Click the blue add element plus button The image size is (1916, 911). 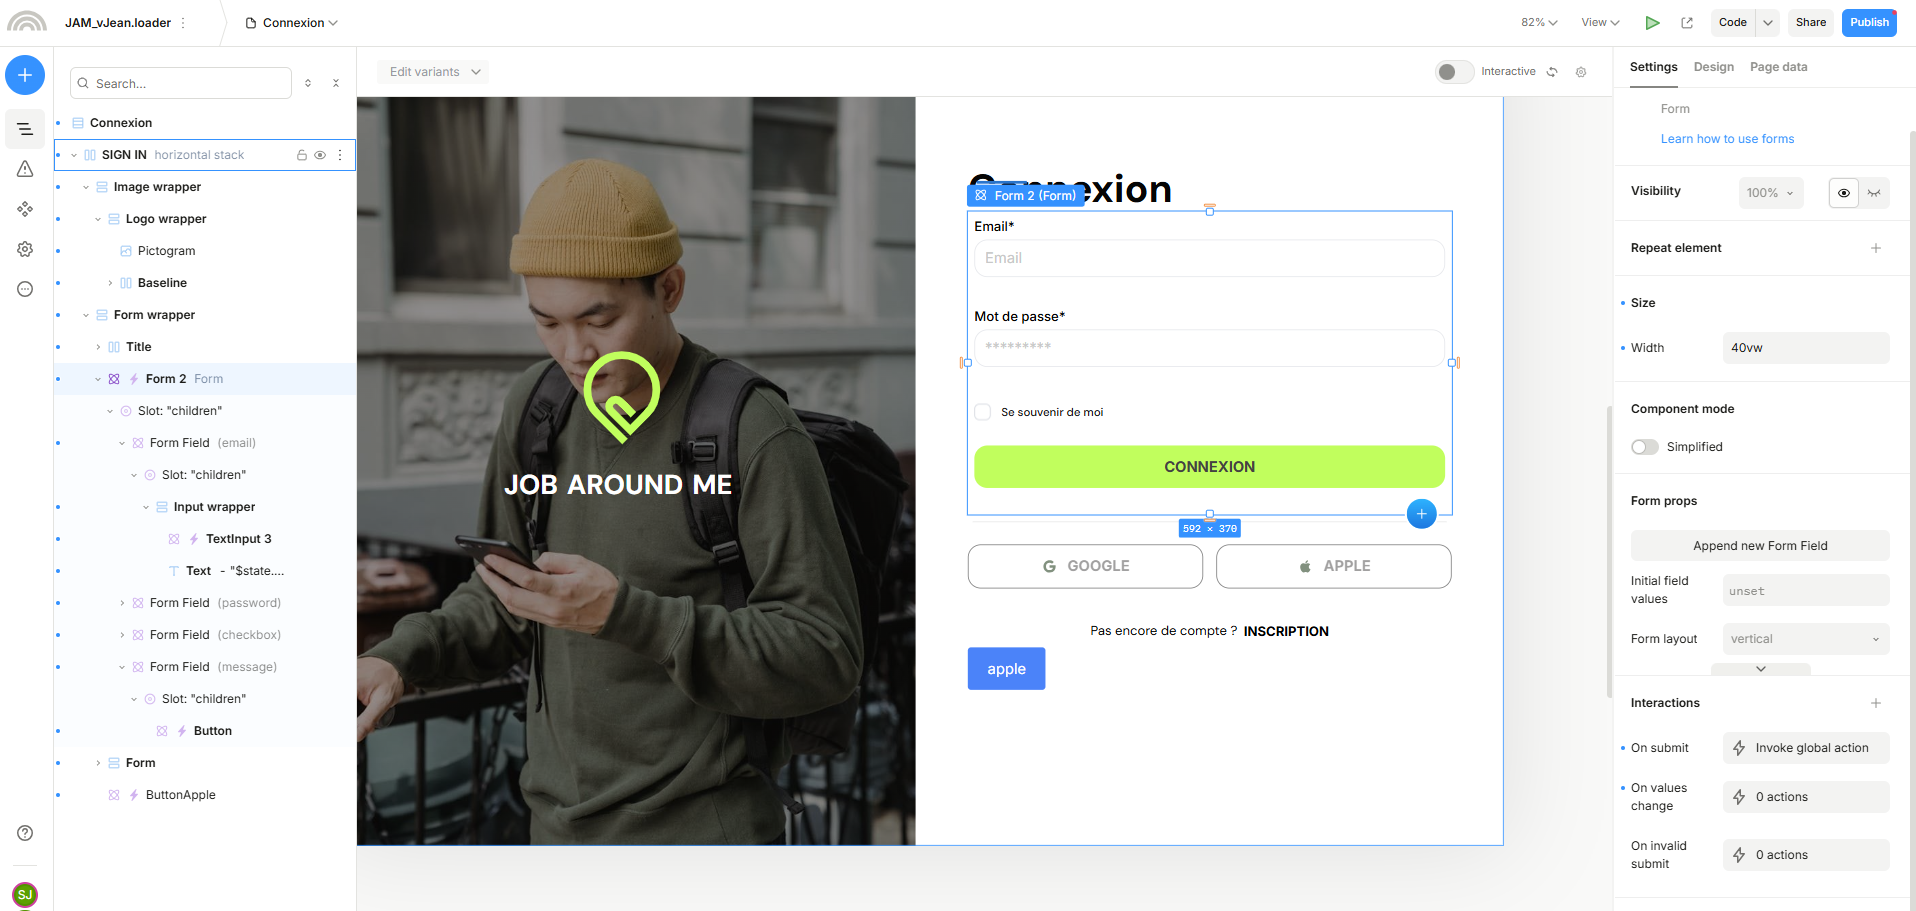coord(25,75)
